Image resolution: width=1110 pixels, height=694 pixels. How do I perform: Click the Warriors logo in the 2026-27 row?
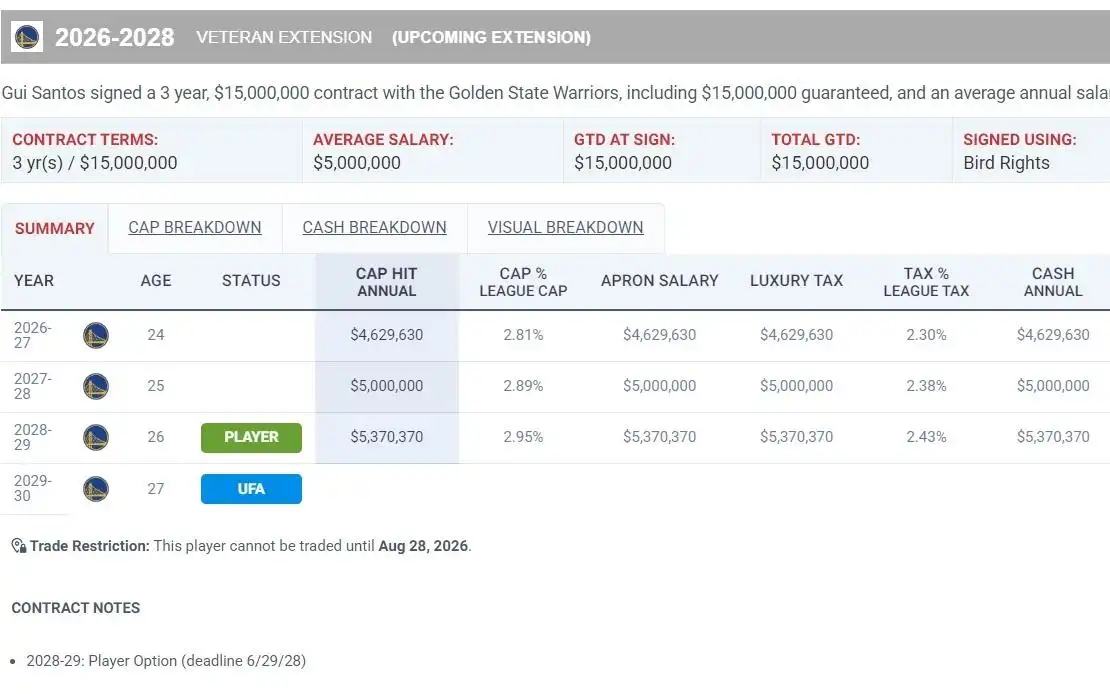click(96, 335)
